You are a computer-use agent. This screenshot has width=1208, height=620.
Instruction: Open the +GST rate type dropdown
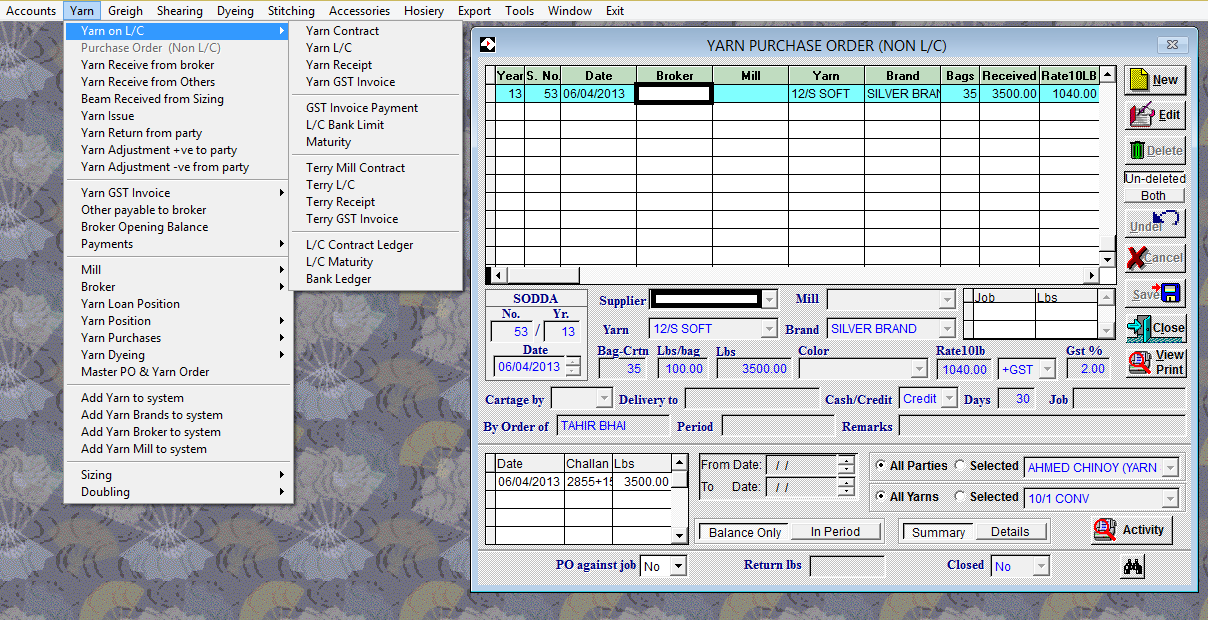click(1047, 369)
